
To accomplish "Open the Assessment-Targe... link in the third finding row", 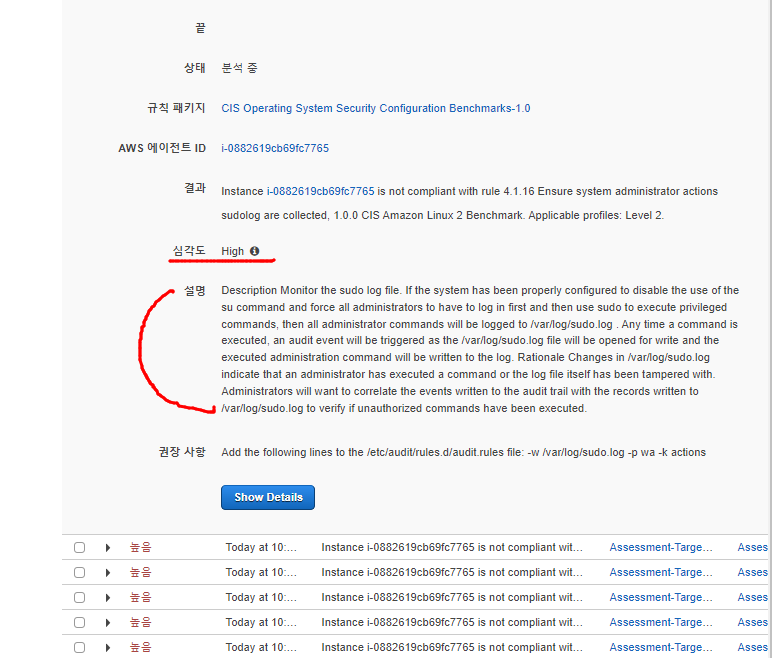I will pos(661,597).
